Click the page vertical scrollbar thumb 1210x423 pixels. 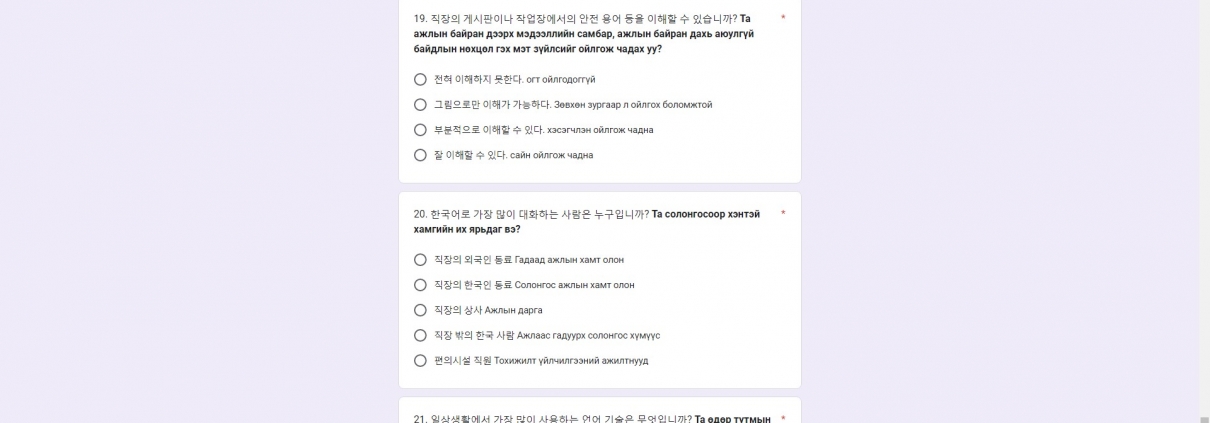click(x=1204, y=420)
